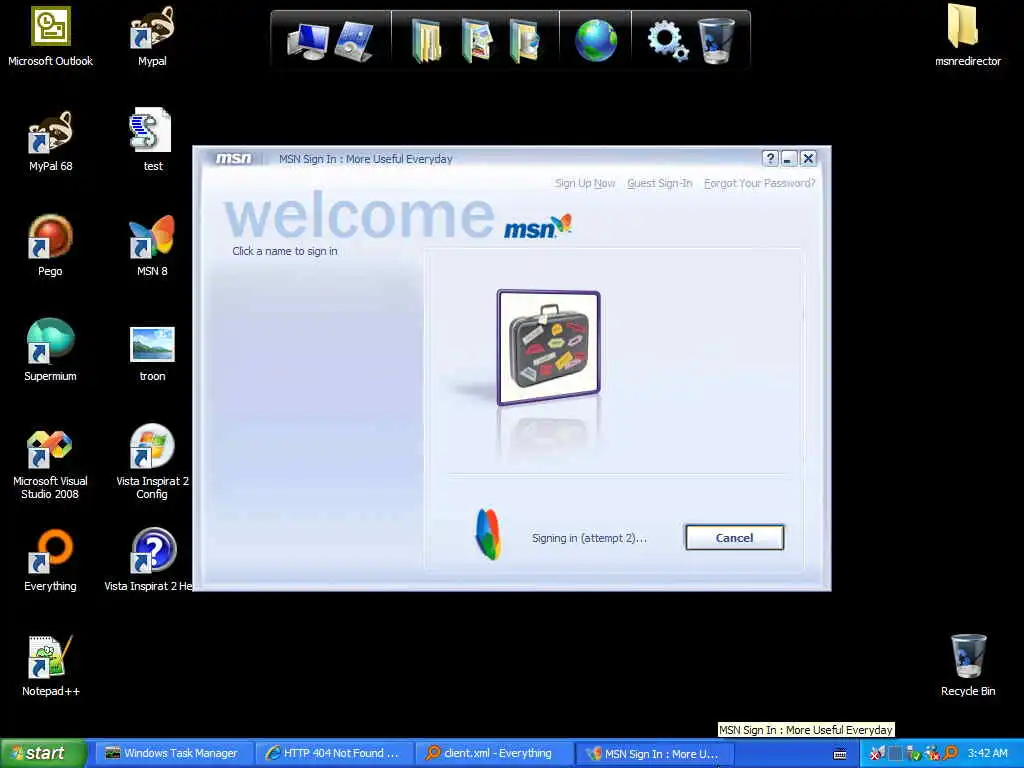
Task: Click the 'Click a name to sign in' text
Action: (285, 251)
